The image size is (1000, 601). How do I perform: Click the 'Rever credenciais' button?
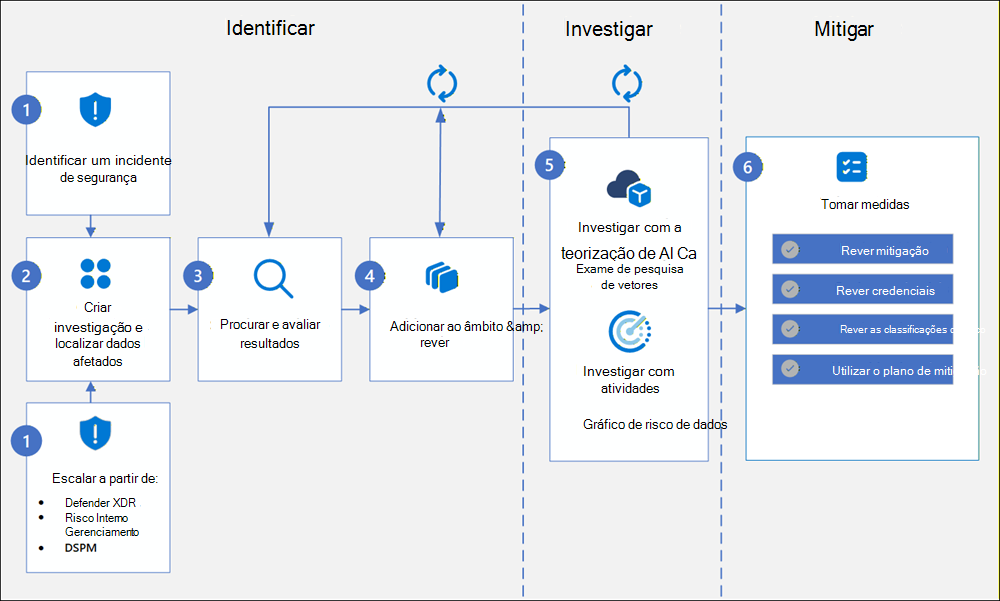pyautogui.click(x=862, y=289)
